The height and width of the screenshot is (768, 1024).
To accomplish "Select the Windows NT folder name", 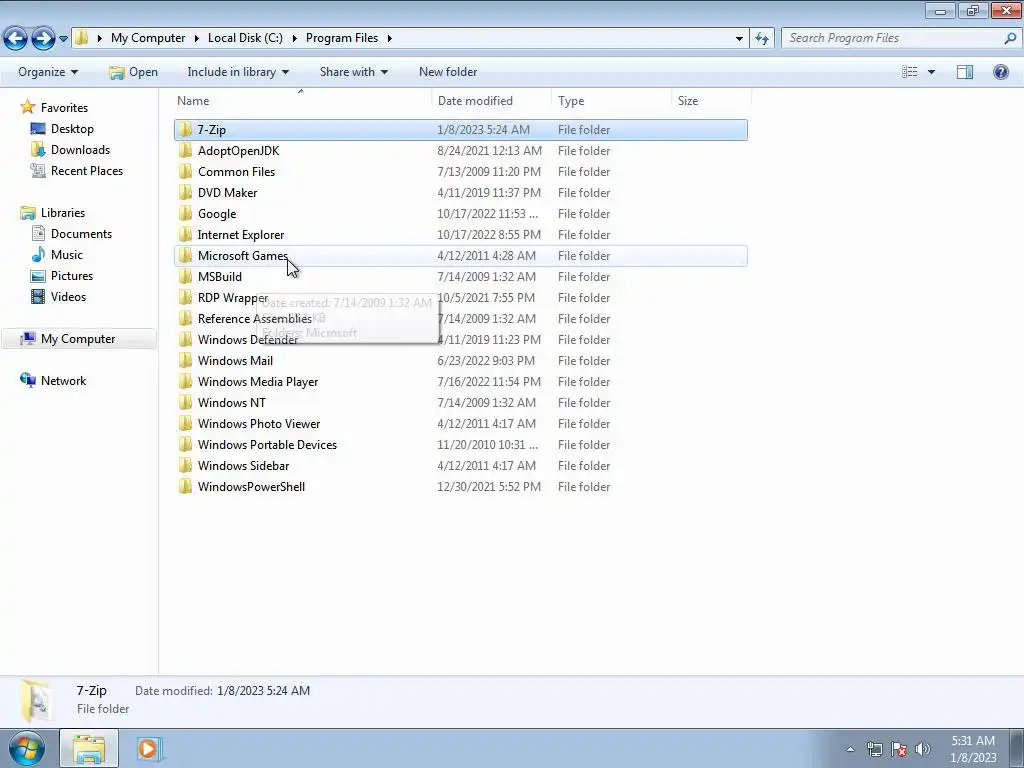I will [231, 402].
